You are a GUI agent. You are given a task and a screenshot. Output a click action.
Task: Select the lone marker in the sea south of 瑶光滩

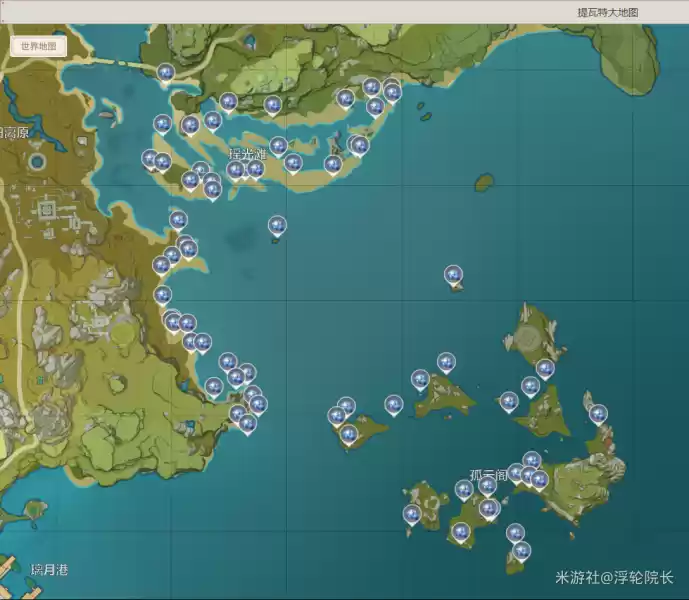click(x=277, y=226)
